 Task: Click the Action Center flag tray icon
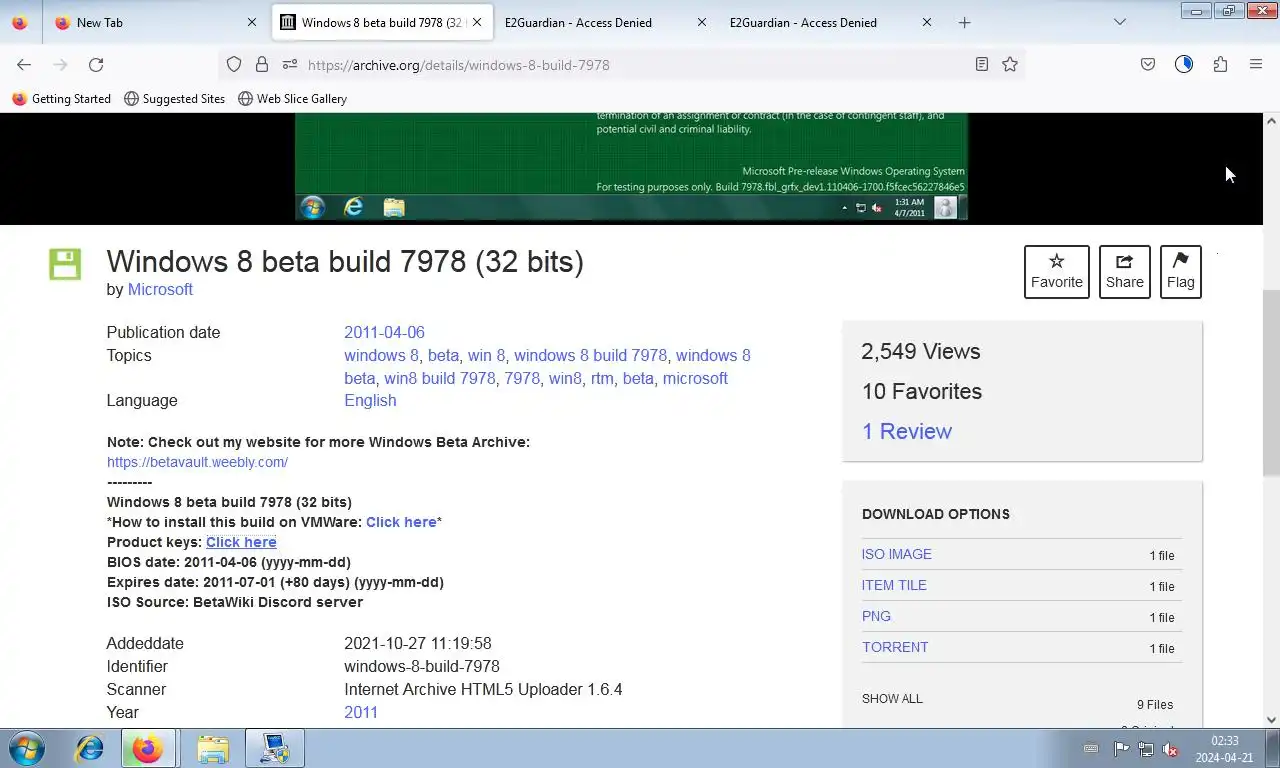(1121, 749)
